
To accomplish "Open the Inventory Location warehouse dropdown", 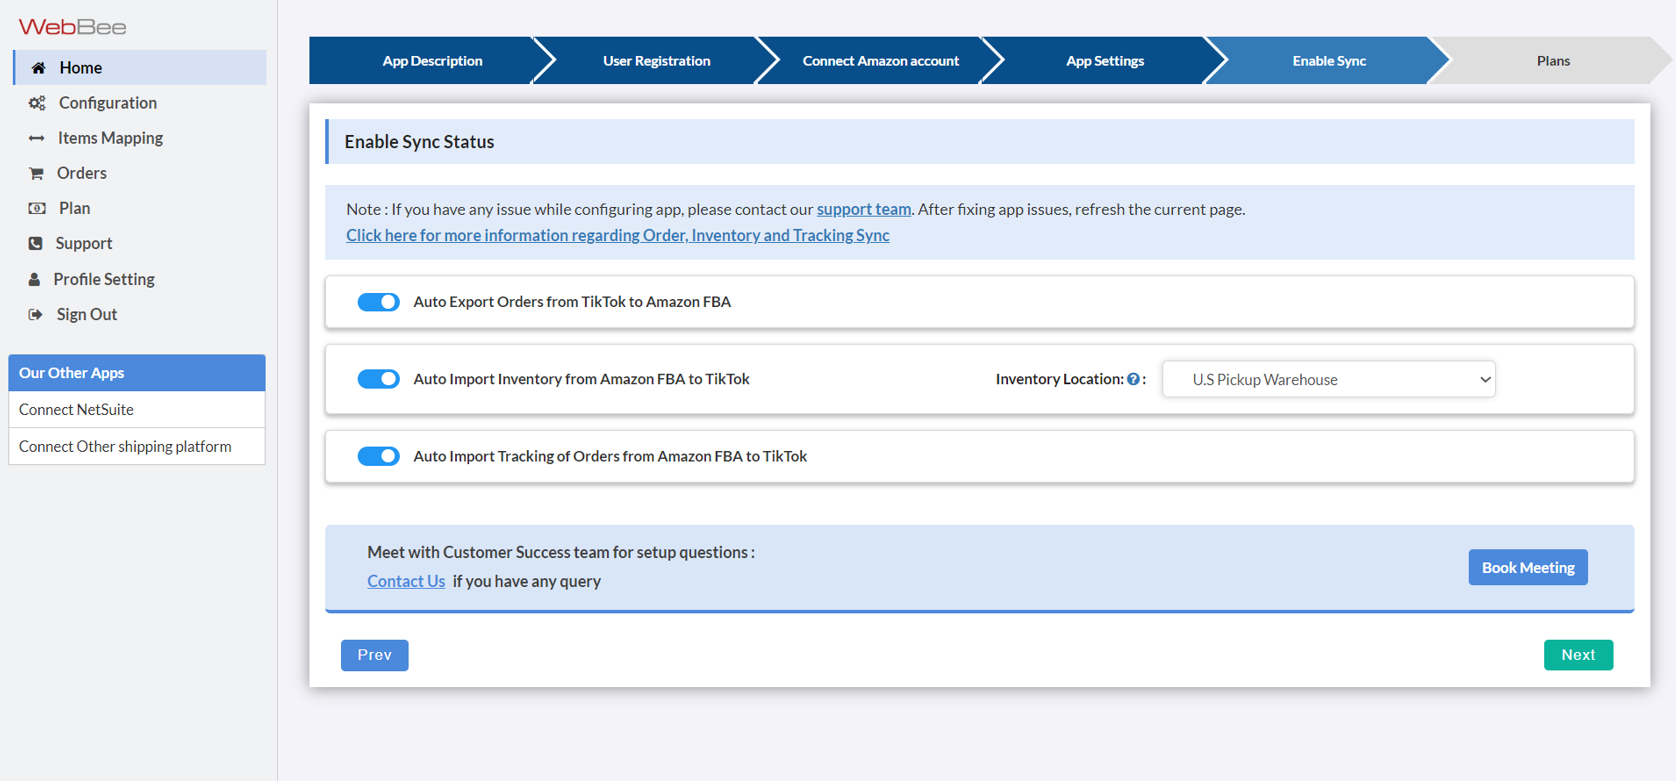I will (x=1328, y=379).
